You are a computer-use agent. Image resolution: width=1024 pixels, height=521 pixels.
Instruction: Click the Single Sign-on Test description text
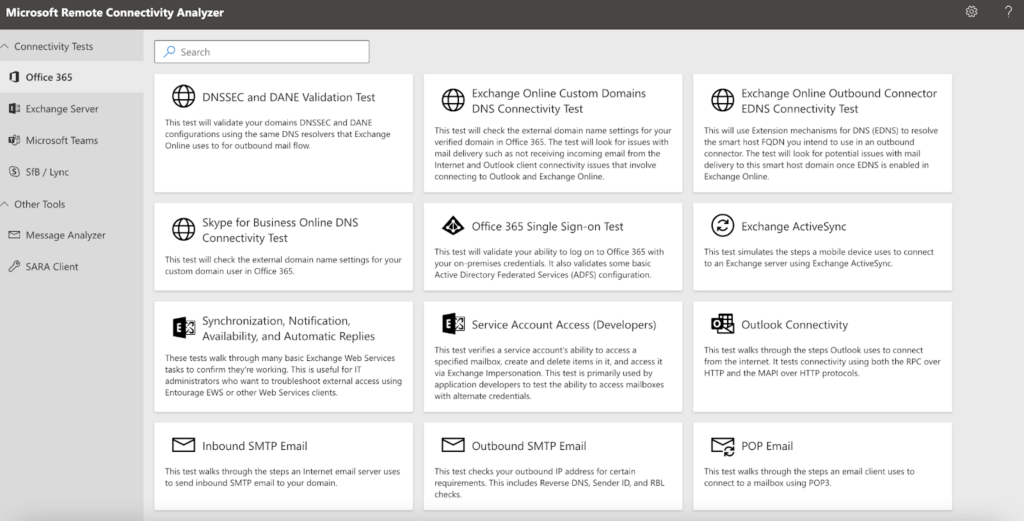coord(549,263)
